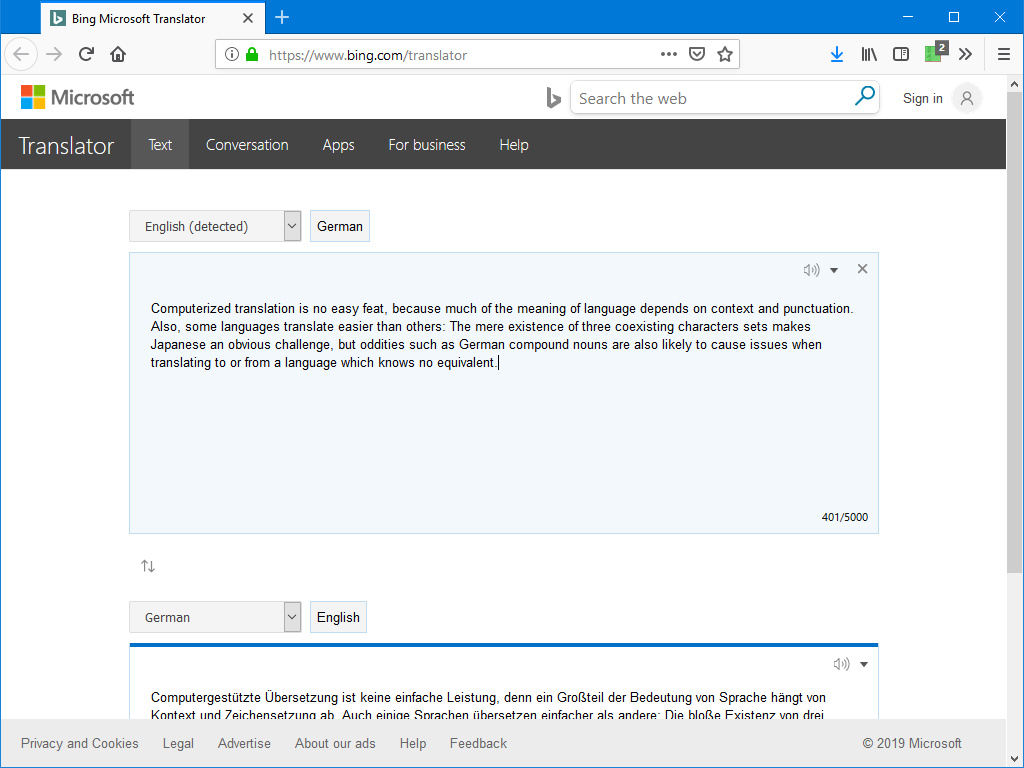Open Help in the Translator navigation bar
Image resolution: width=1024 pixels, height=768 pixels.
[x=514, y=144]
